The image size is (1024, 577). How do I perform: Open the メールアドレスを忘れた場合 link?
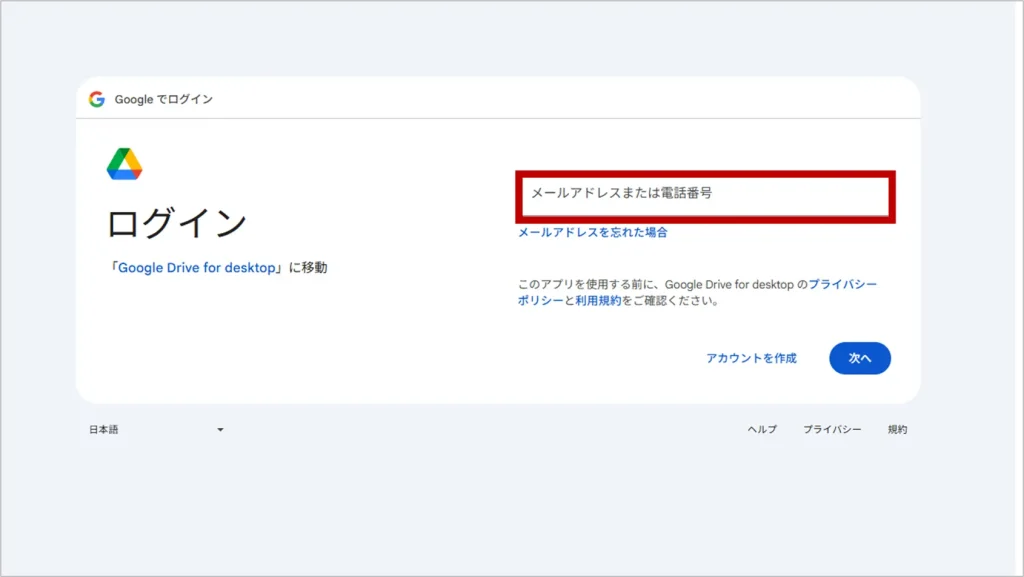pyautogui.click(x=592, y=232)
